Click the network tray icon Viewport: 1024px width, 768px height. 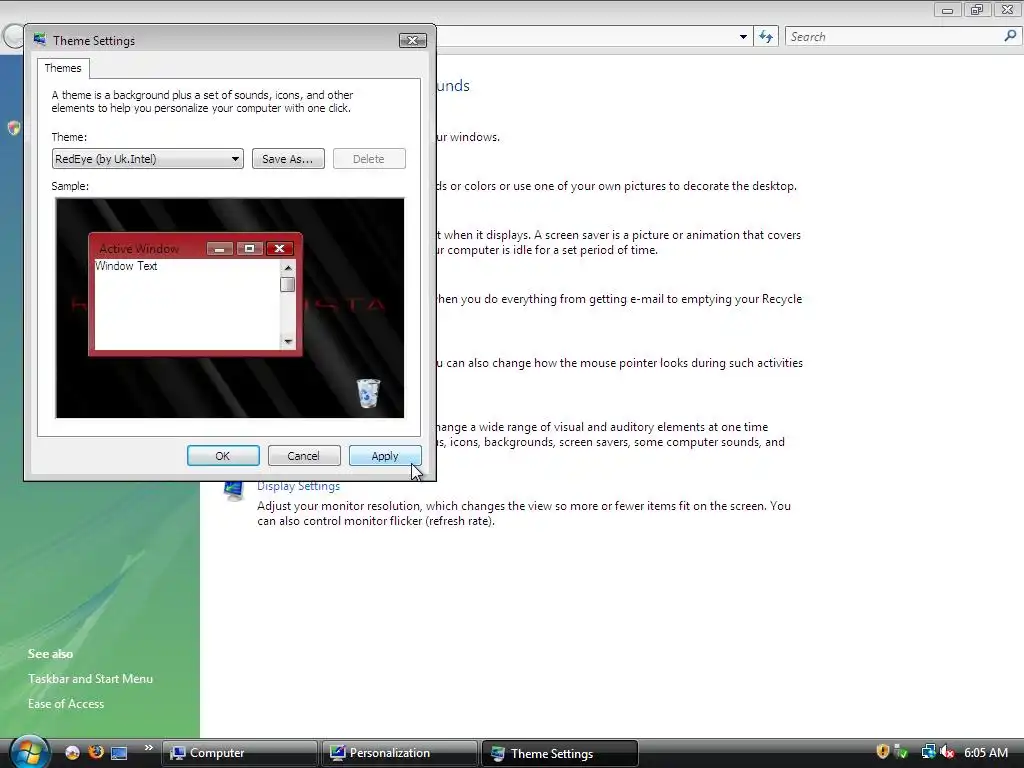(928, 752)
